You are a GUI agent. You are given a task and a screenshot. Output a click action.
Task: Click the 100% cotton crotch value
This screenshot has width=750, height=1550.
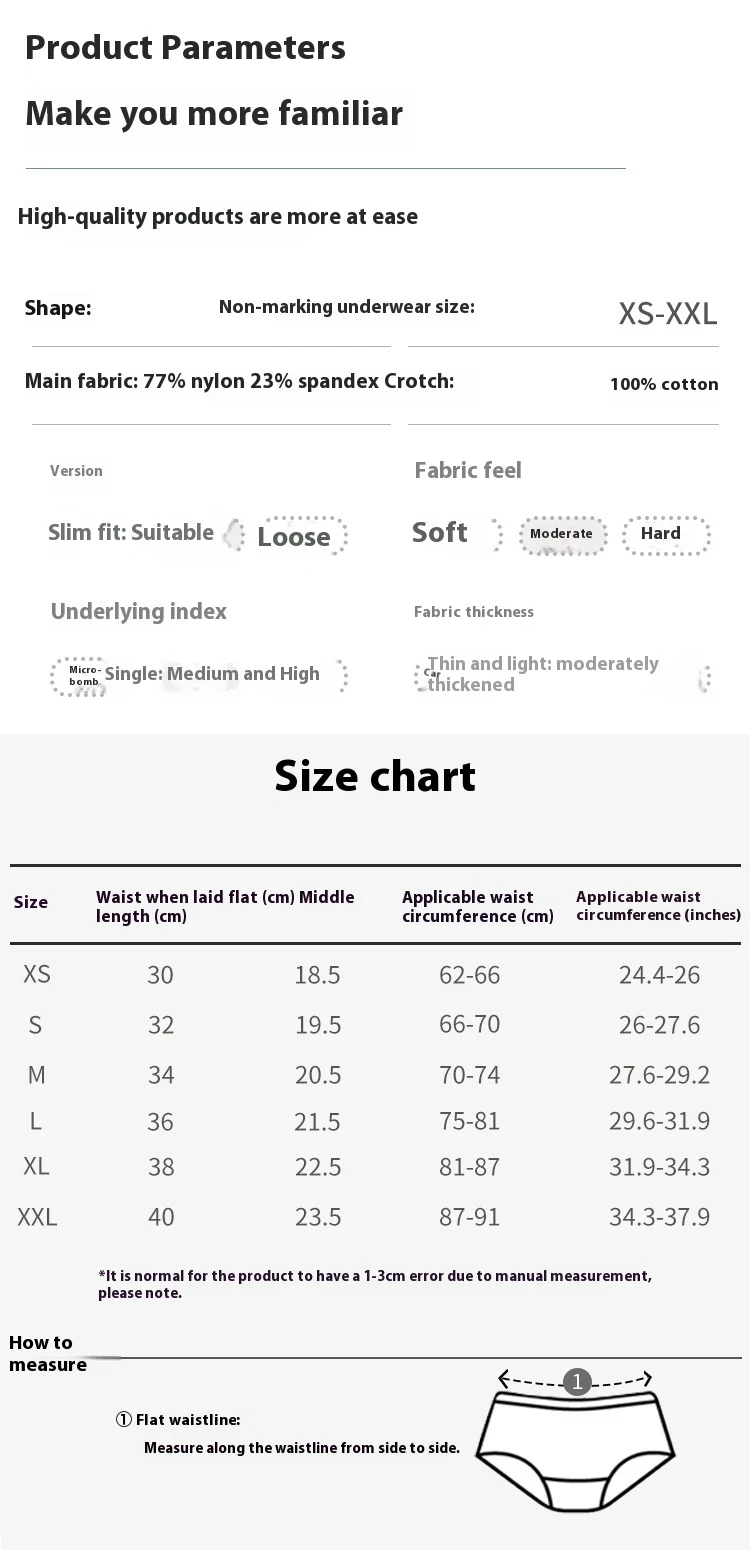coord(664,384)
